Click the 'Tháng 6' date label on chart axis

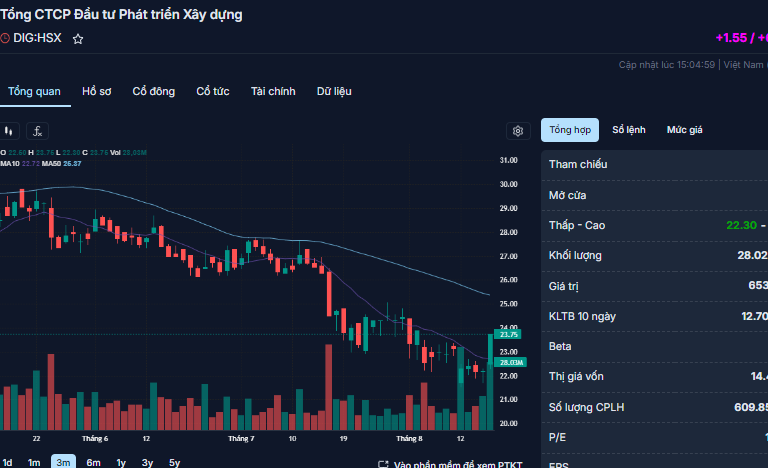(x=95, y=439)
